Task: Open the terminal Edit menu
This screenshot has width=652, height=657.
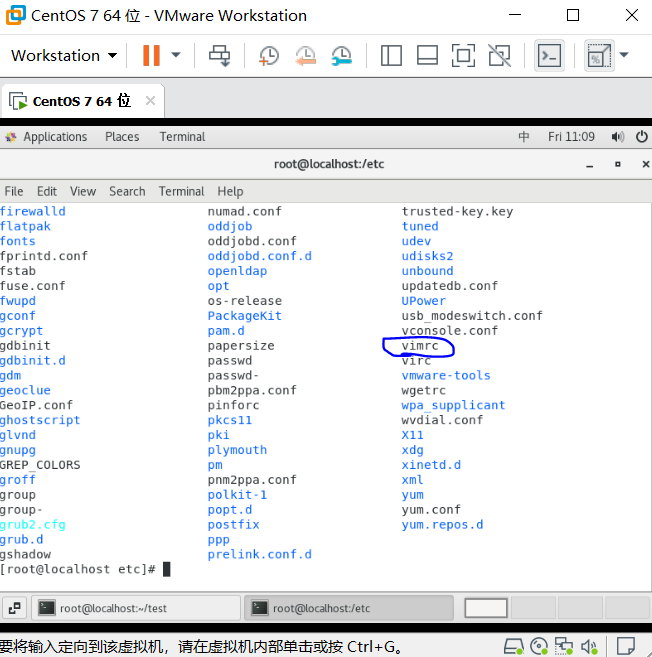Action: [47, 191]
